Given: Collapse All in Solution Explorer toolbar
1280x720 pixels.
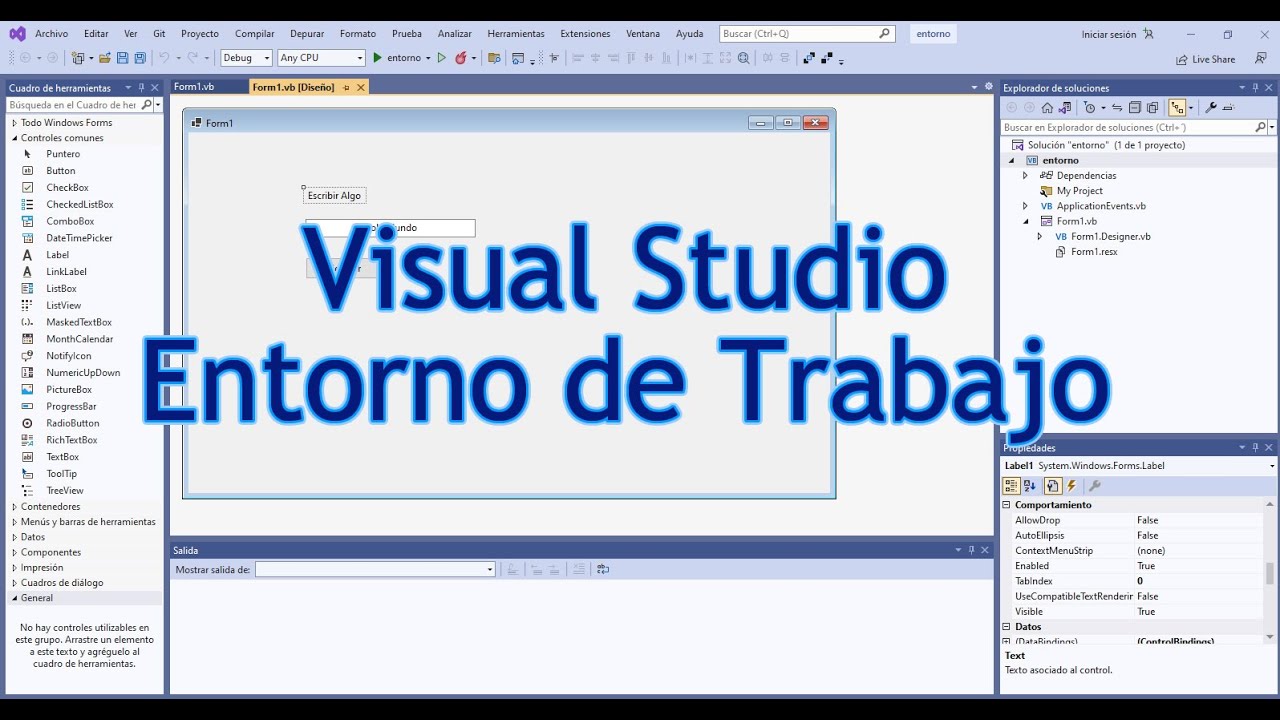Looking at the screenshot, I should (1134, 108).
